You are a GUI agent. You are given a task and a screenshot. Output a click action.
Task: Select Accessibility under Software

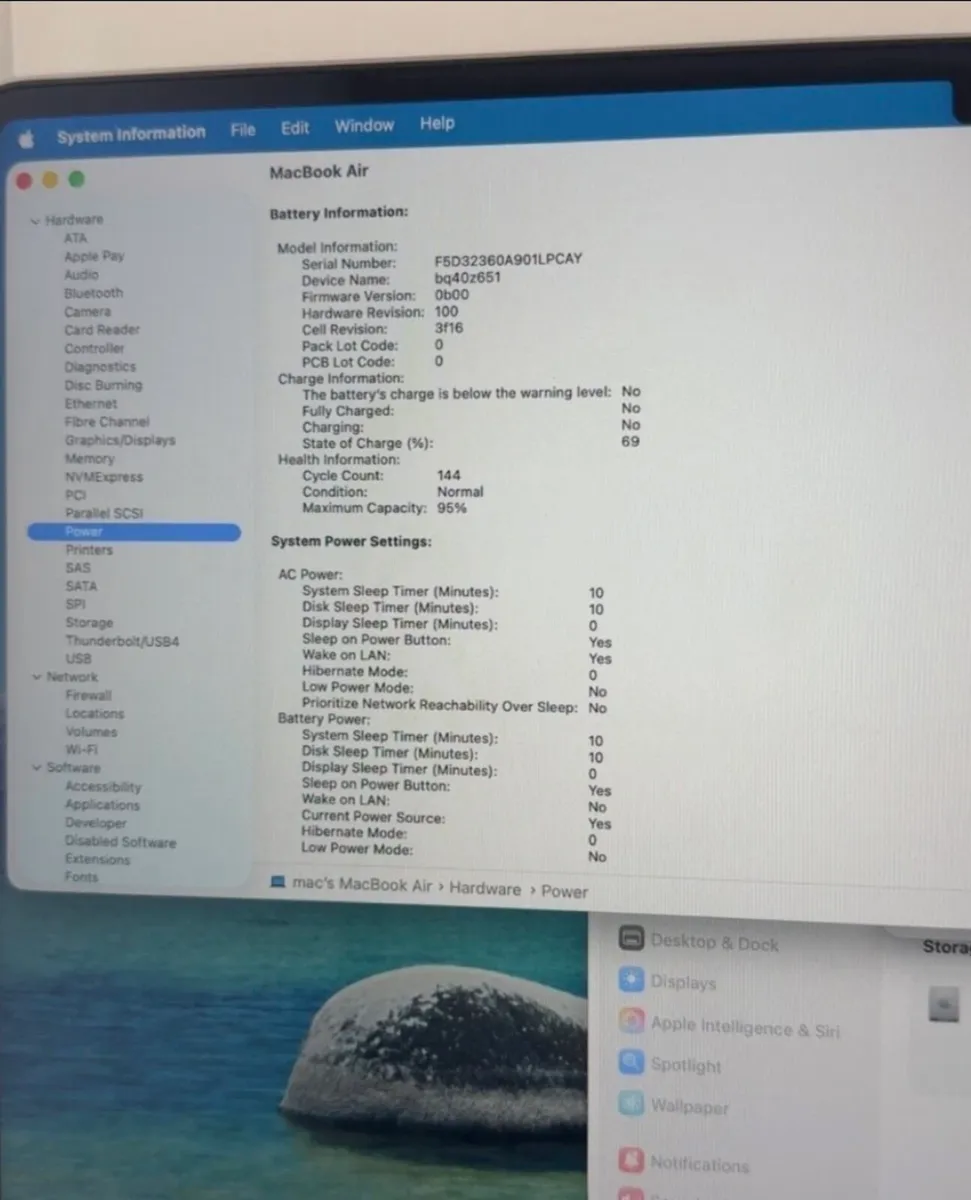[103, 787]
